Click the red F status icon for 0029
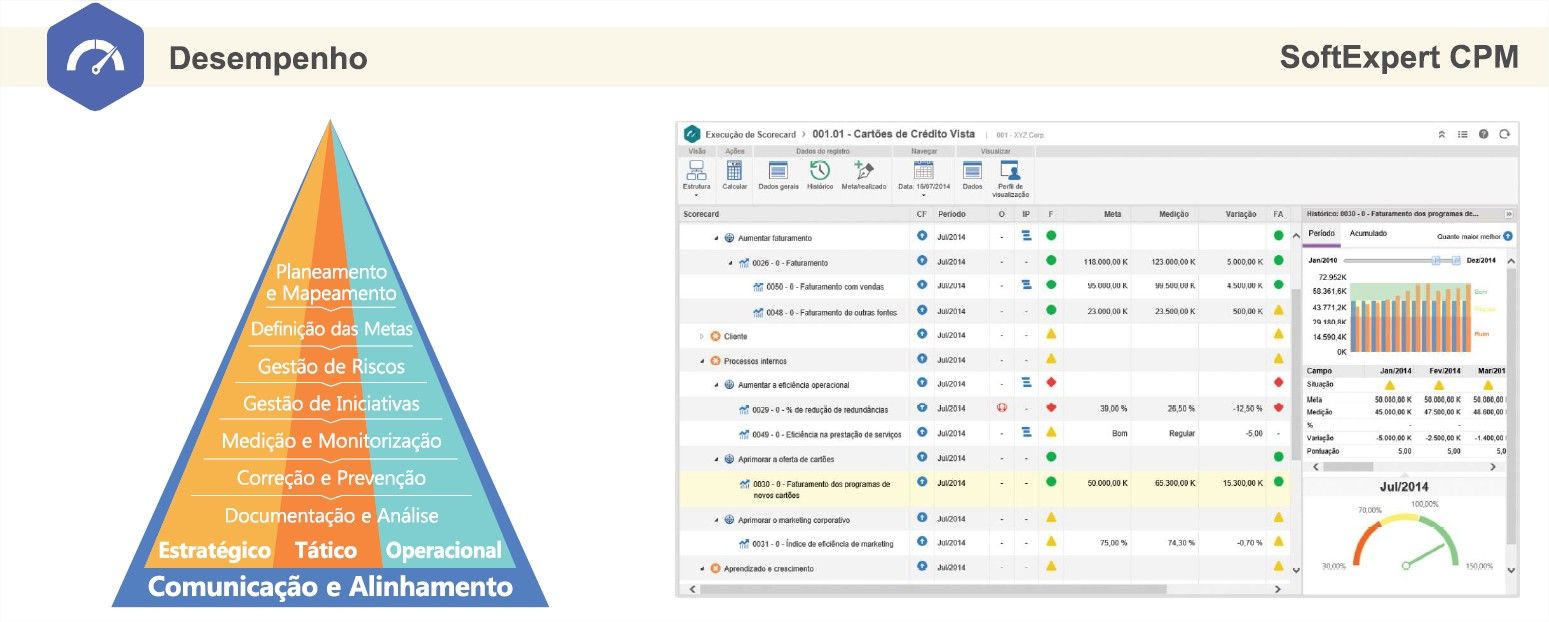This screenshot has width=1549, height=622. click(x=1051, y=407)
